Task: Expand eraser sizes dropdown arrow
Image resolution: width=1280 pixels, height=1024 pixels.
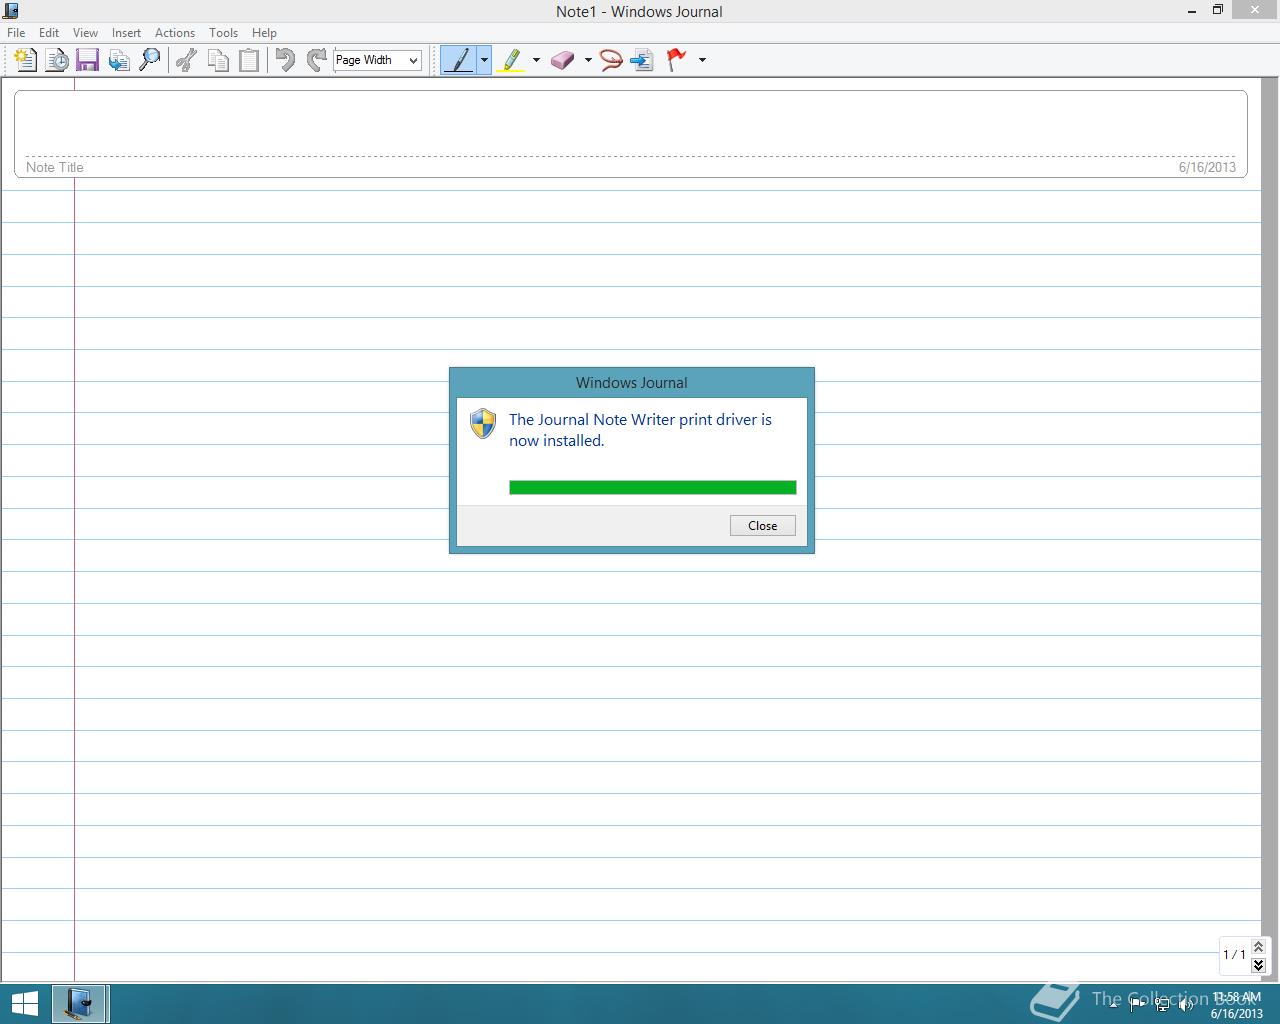Action: pos(588,60)
